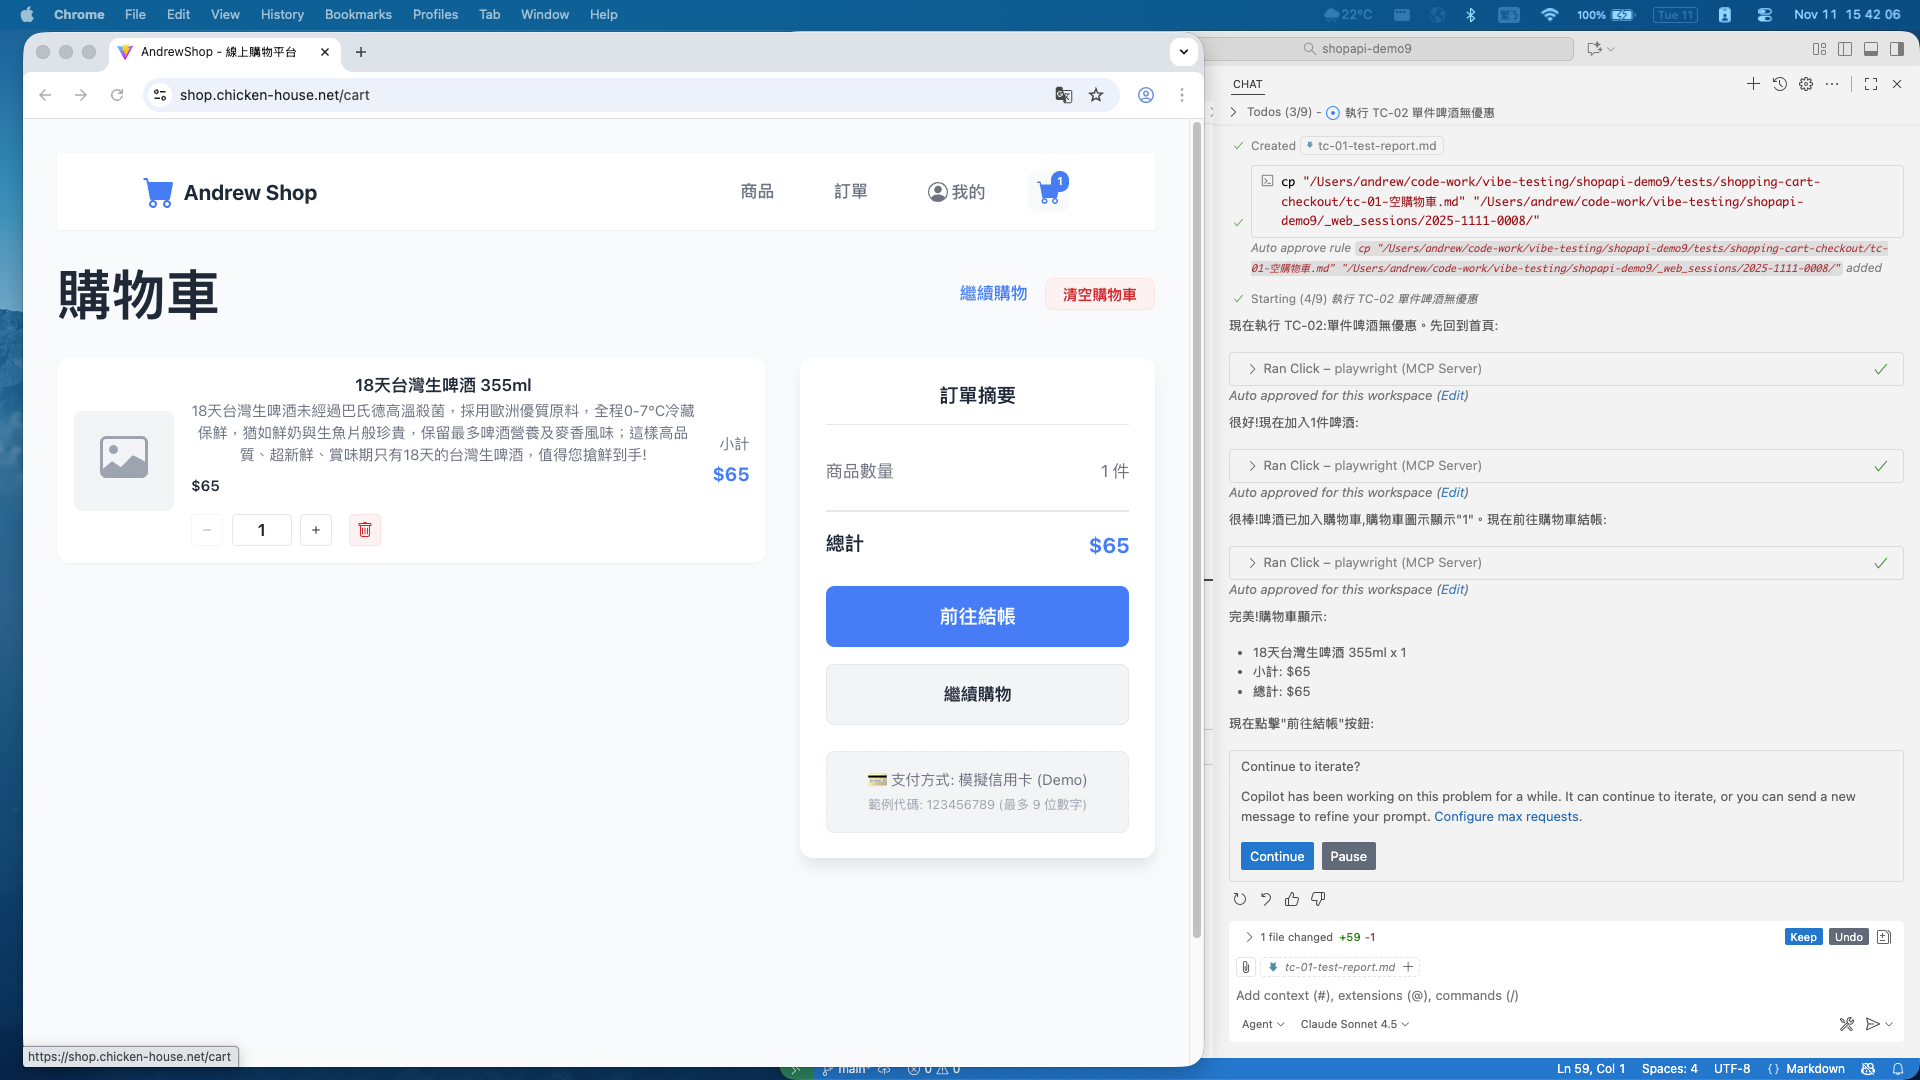
Task: Click the 前往結帳 checkout button
Action: click(976, 617)
